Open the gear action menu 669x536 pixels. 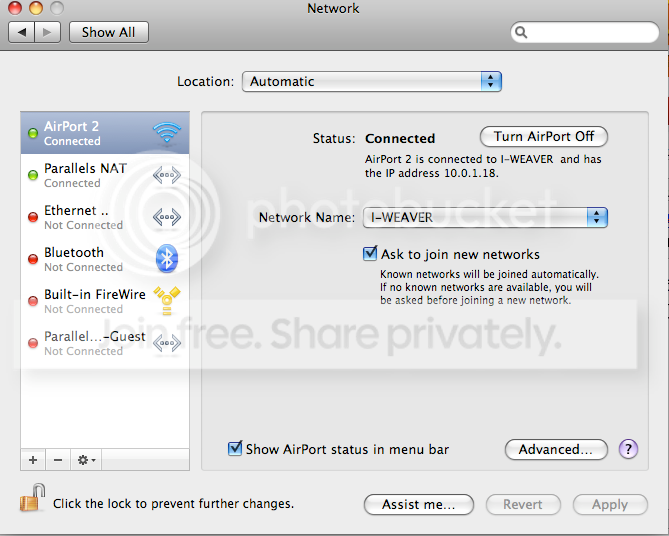point(86,460)
